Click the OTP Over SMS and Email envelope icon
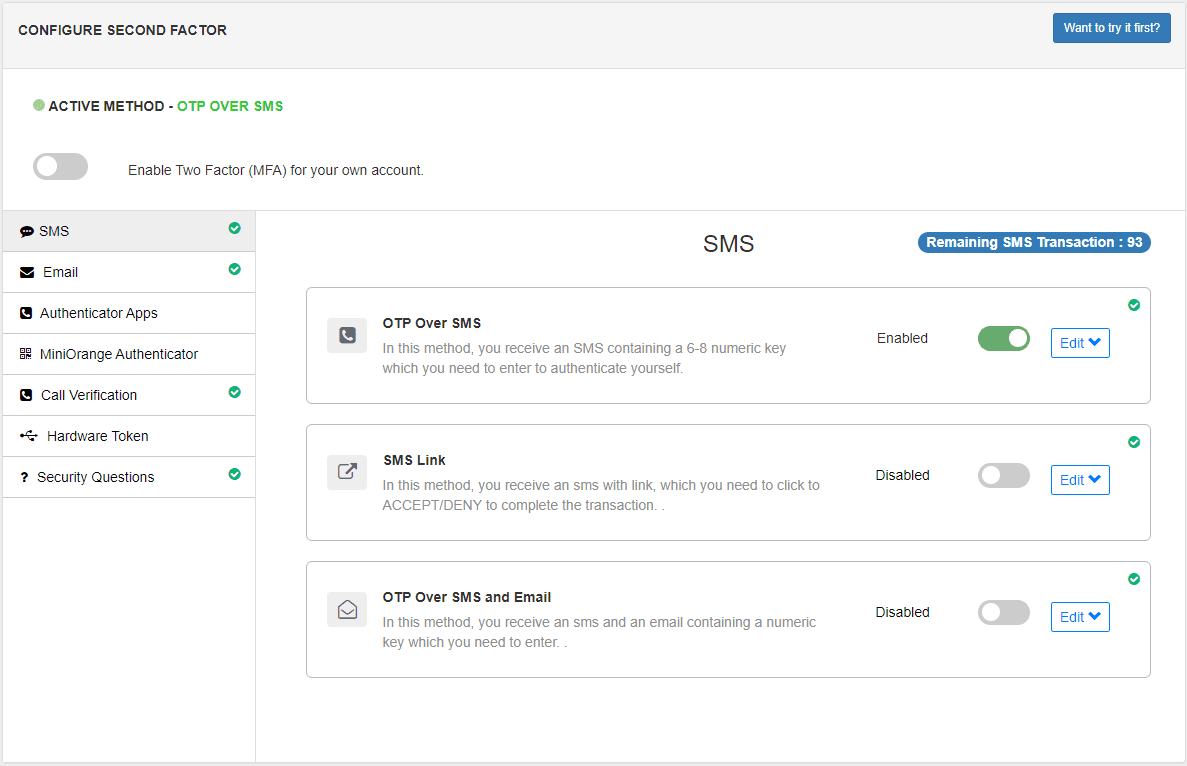The height and width of the screenshot is (766, 1187). 346,608
